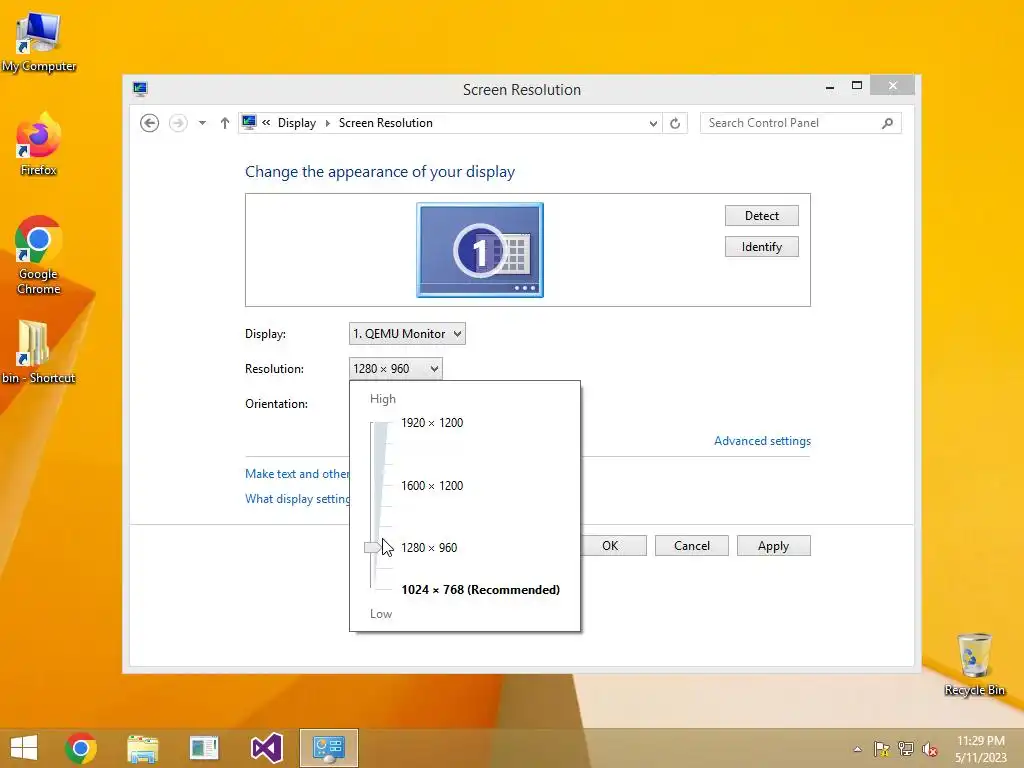This screenshot has height=768, width=1024.
Task: Open Make text and other items link
Action: pyautogui.click(x=297, y=473)
